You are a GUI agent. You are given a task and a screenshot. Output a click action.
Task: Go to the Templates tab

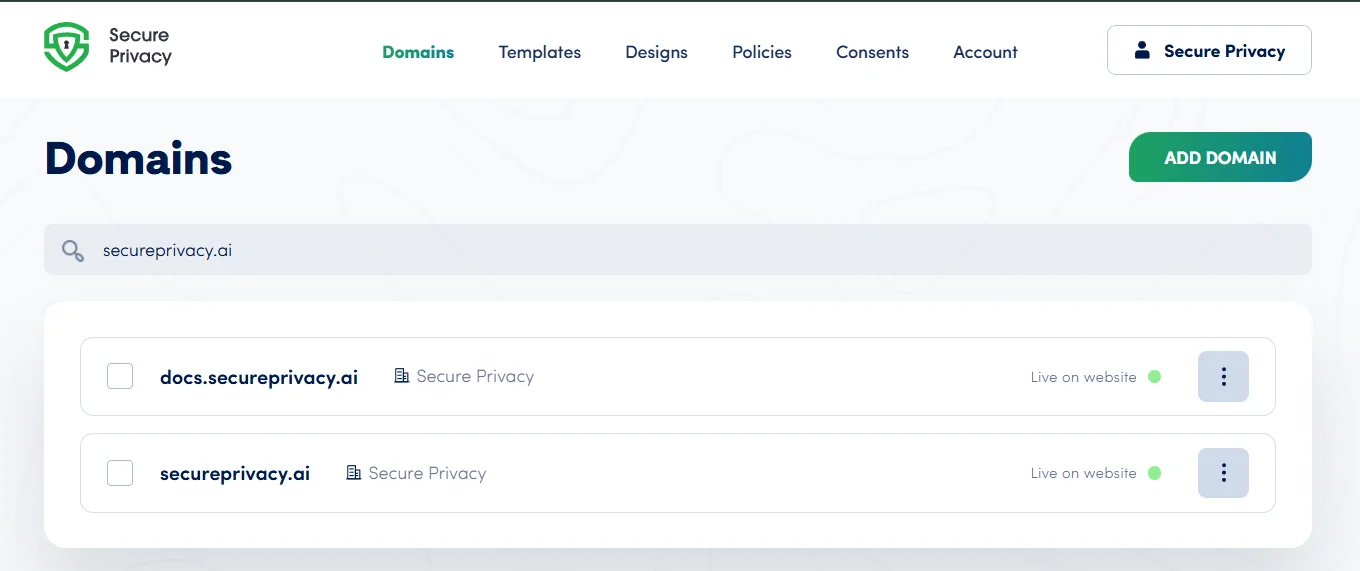[x=540, y=52]
